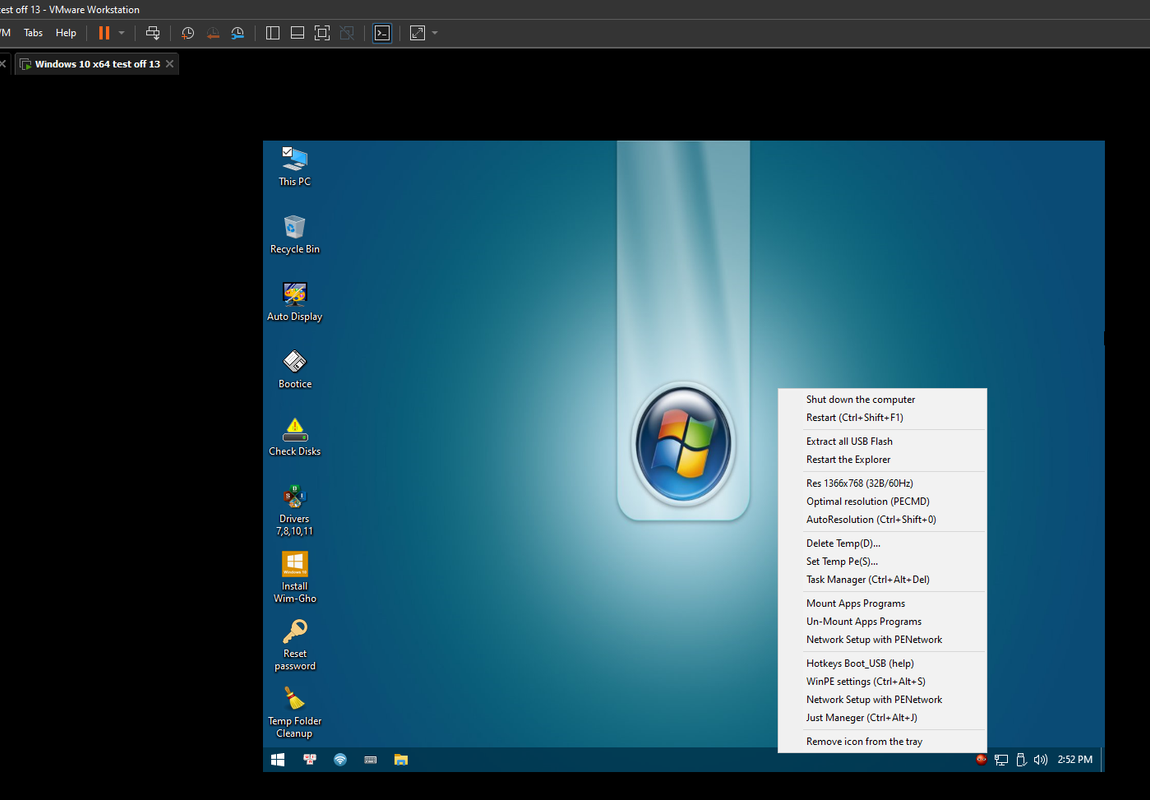This screenshot has height=800, width=1150.
Task: Click the network tray icon
Action: click(x=1001, y=760)
